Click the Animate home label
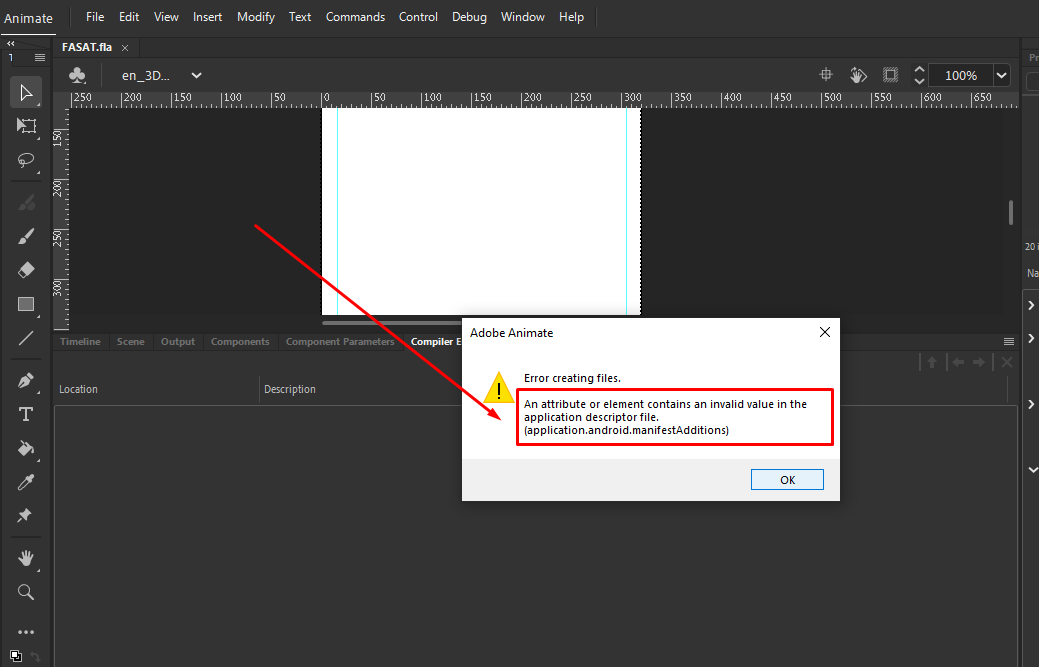The width and height of the screenshot is (1039, 667). (28, 19)
